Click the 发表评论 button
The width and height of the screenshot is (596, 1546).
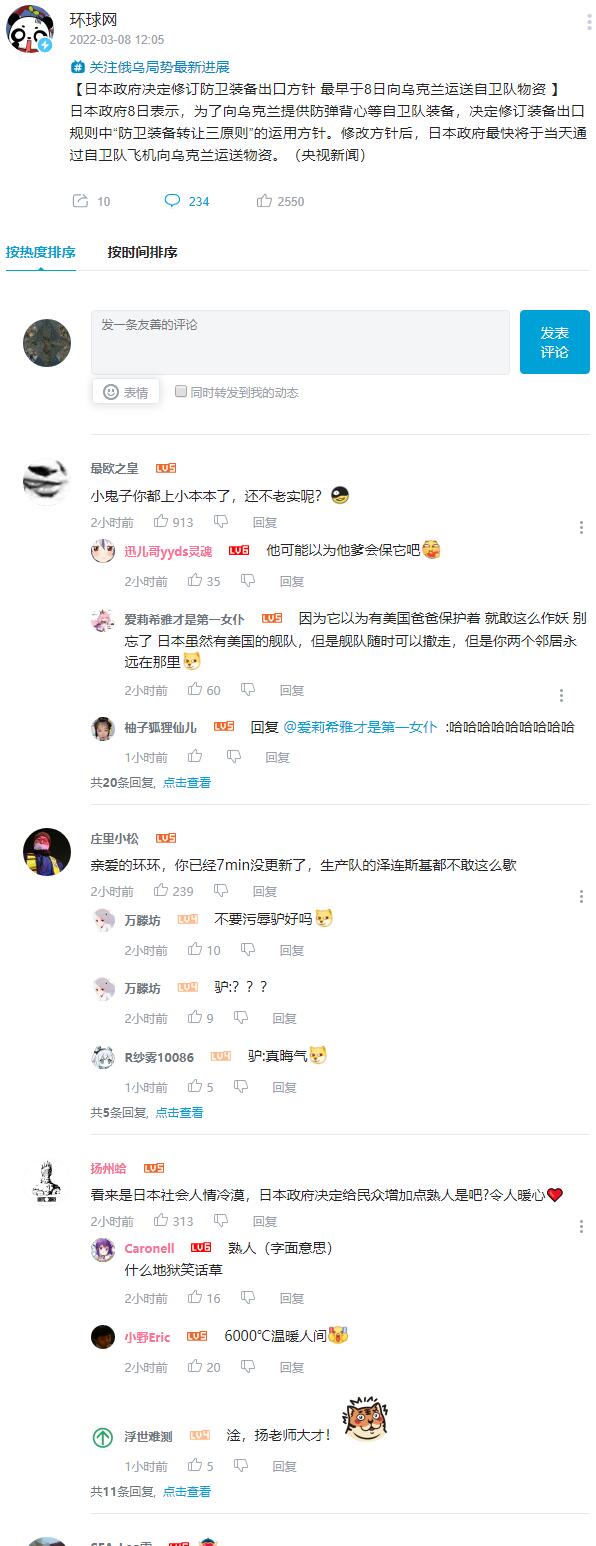(x=555, y=342)
